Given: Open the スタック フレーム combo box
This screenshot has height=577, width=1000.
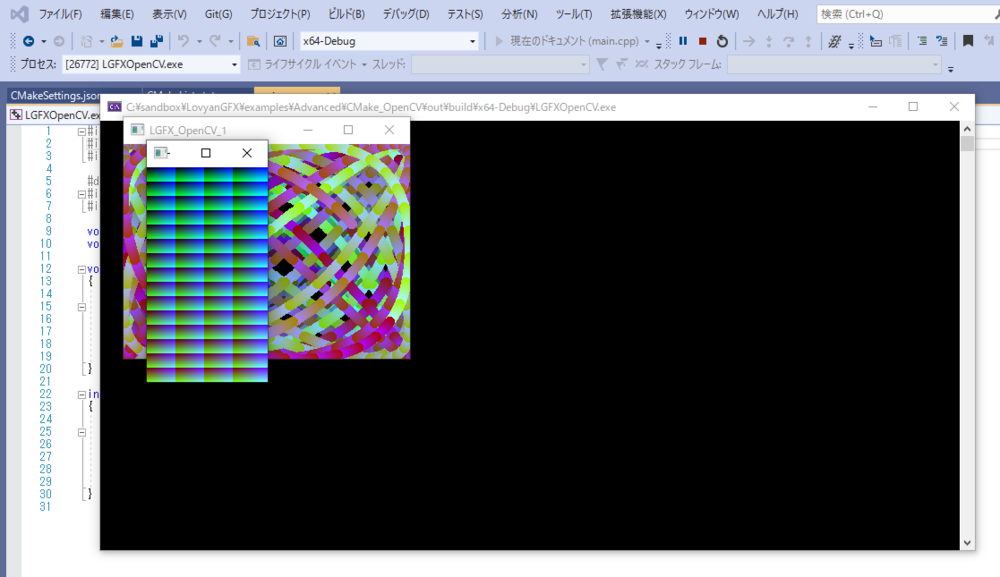Looking at the screenshot, I should pos(834,64).
